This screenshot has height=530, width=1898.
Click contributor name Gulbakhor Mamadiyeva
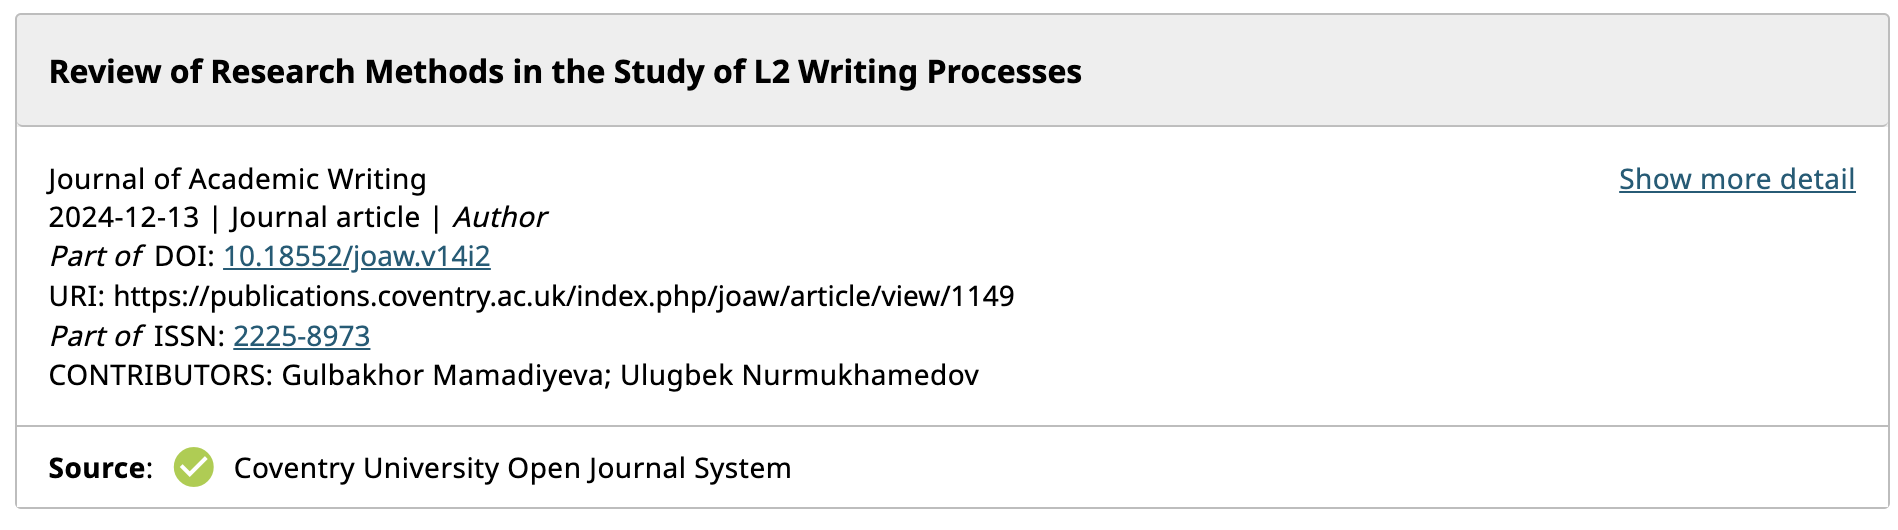[x=445, y=375]
